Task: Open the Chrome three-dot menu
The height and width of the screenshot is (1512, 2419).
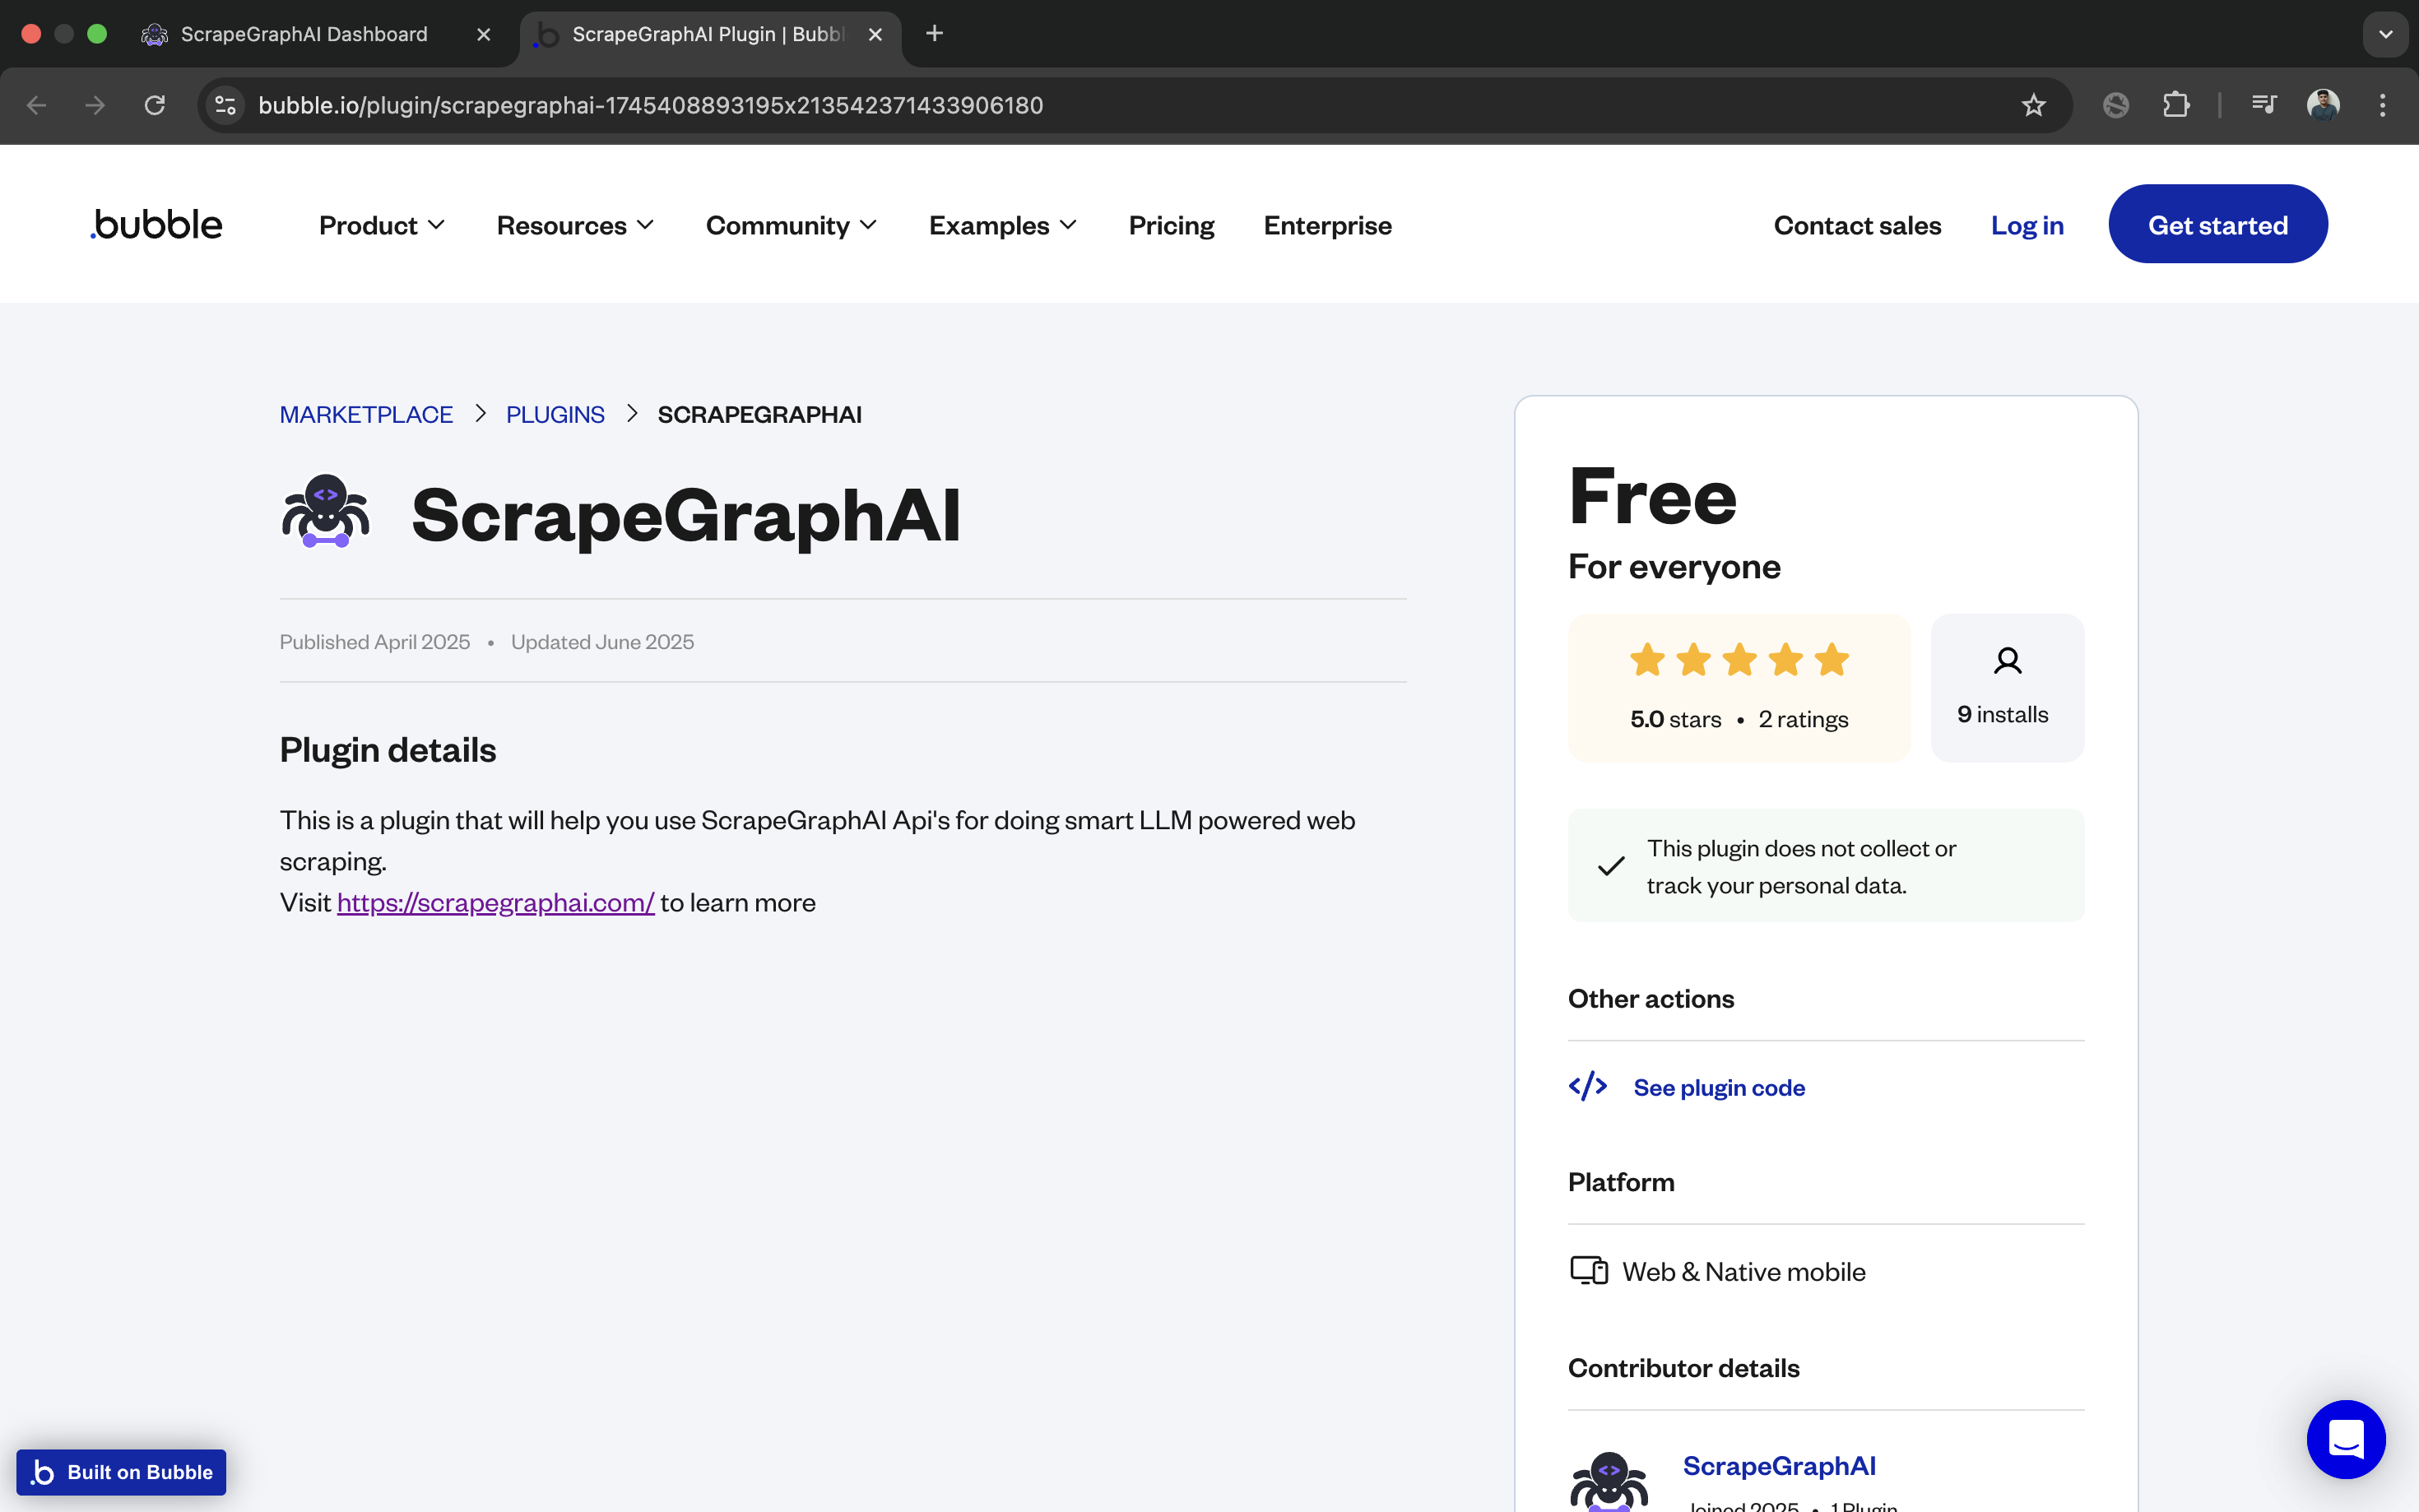Action: click(2383, 105)
